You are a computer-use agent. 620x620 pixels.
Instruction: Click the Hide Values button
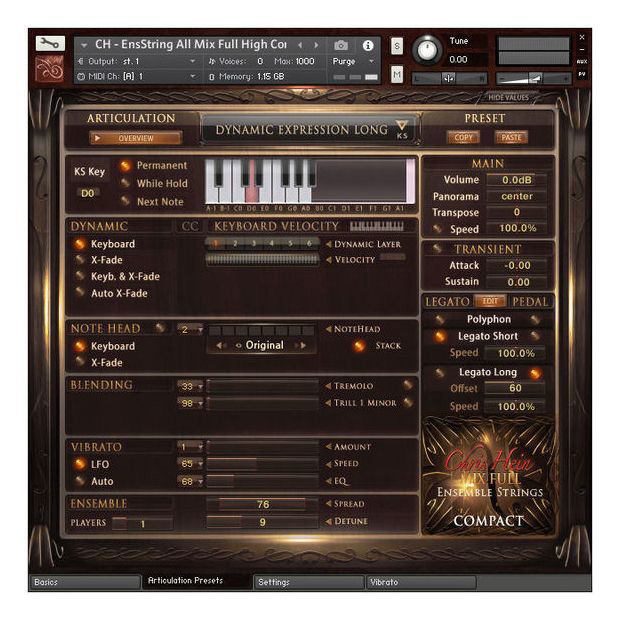point(508,97)
